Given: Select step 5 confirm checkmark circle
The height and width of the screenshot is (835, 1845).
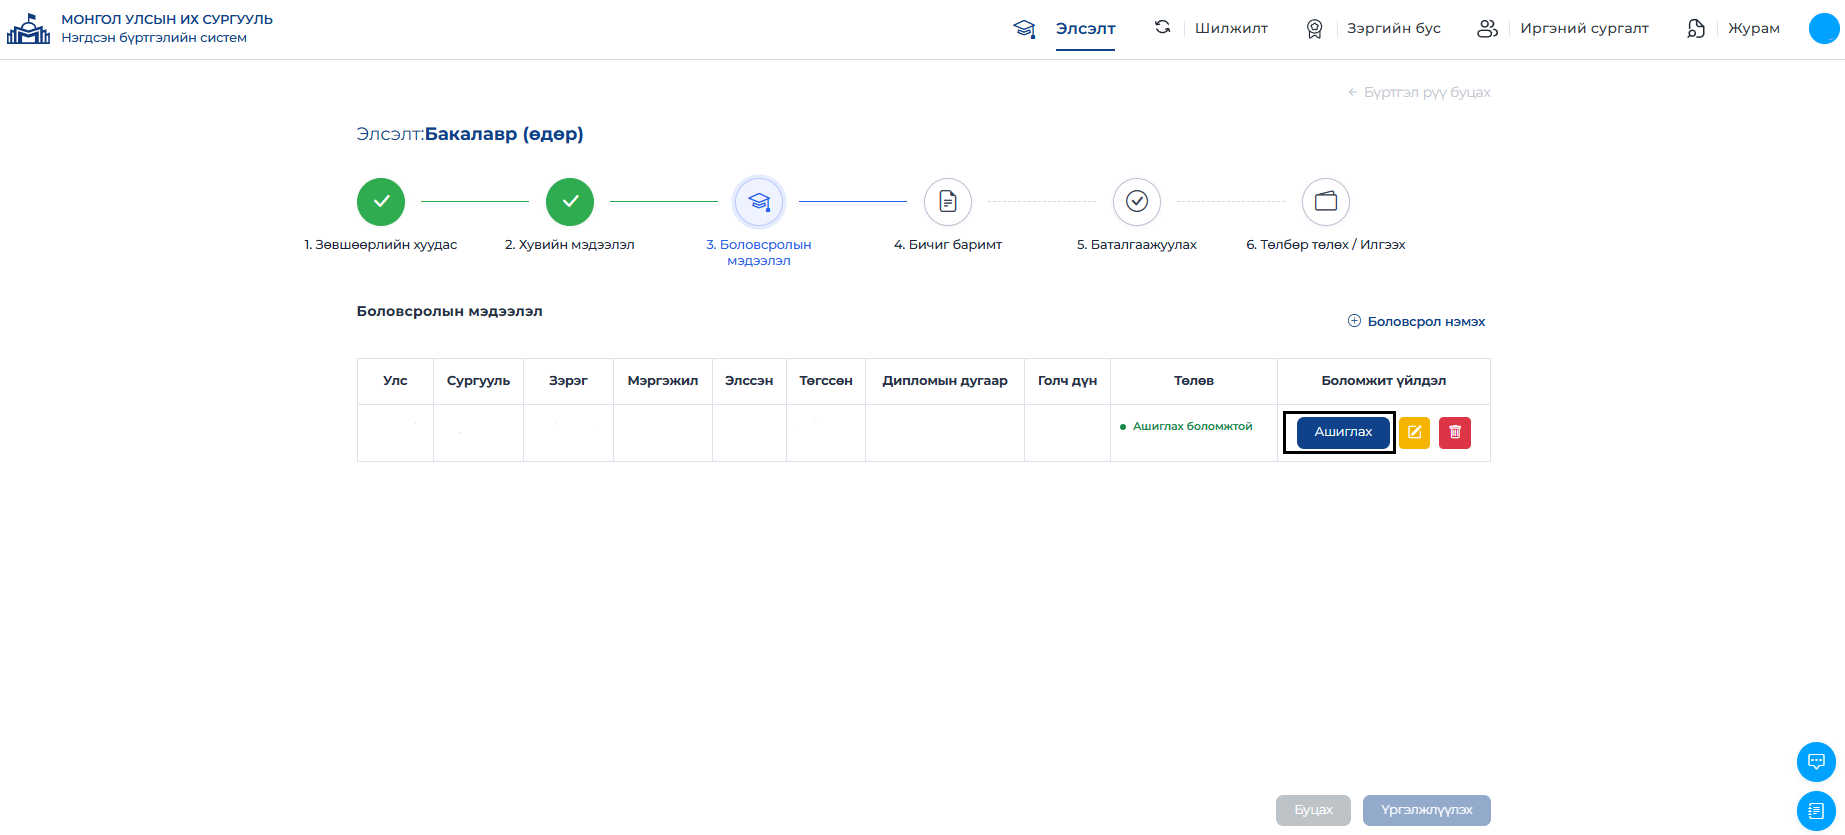Looking at the screenshot, I should pyautogui.click(x=1137, y=202).
